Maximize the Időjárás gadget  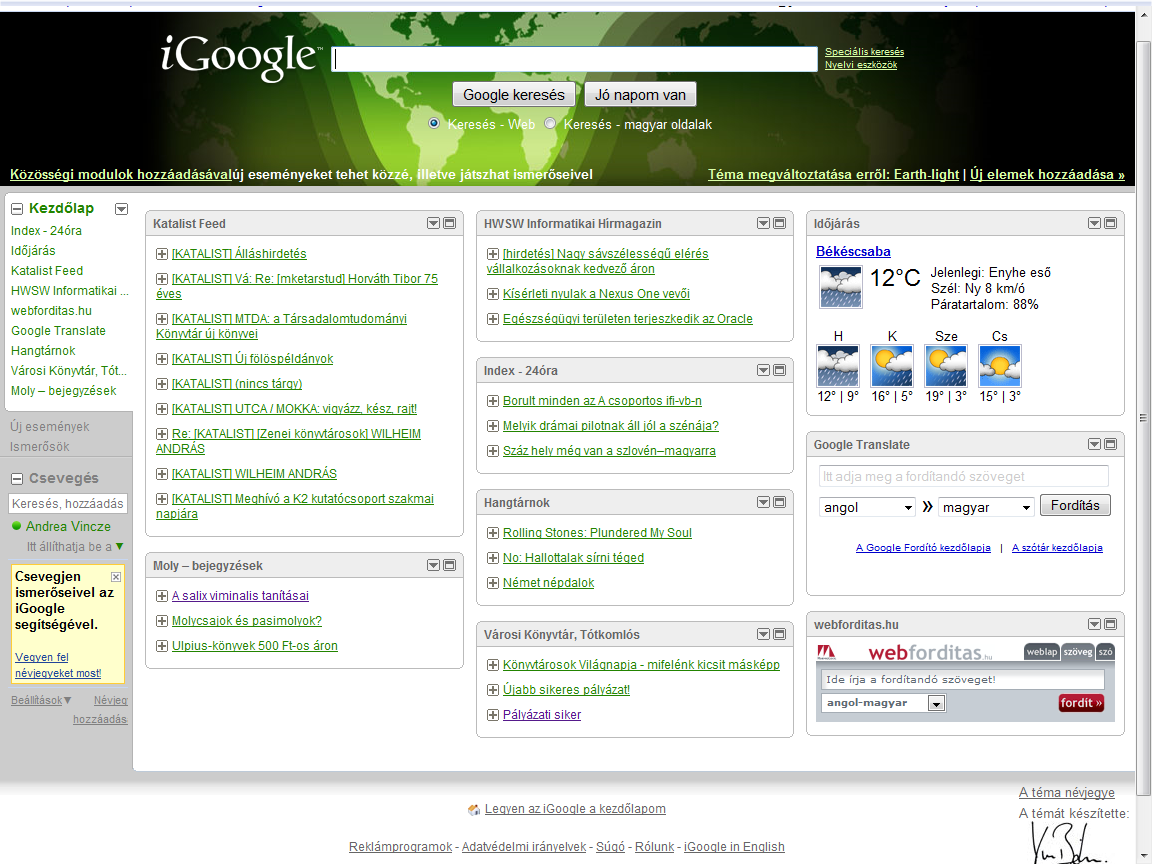point(1110,223)
